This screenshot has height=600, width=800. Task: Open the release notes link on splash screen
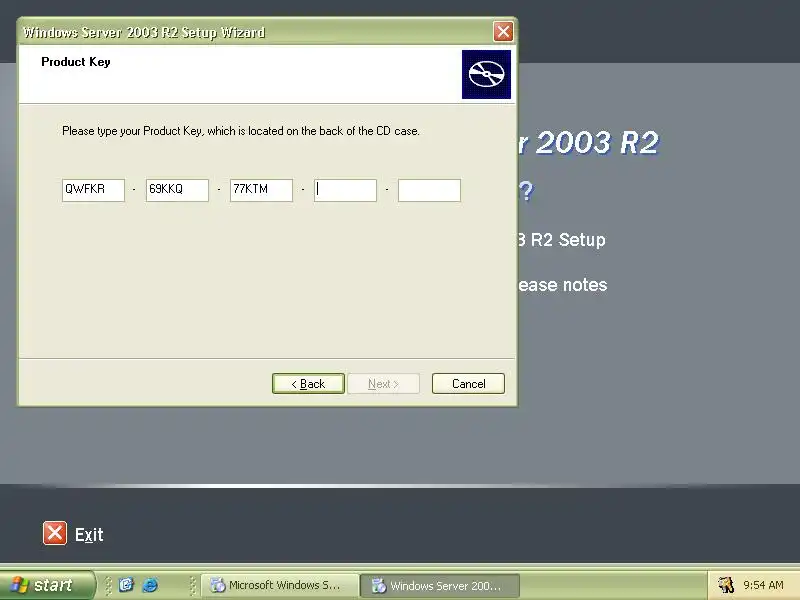tap(563, 285)
